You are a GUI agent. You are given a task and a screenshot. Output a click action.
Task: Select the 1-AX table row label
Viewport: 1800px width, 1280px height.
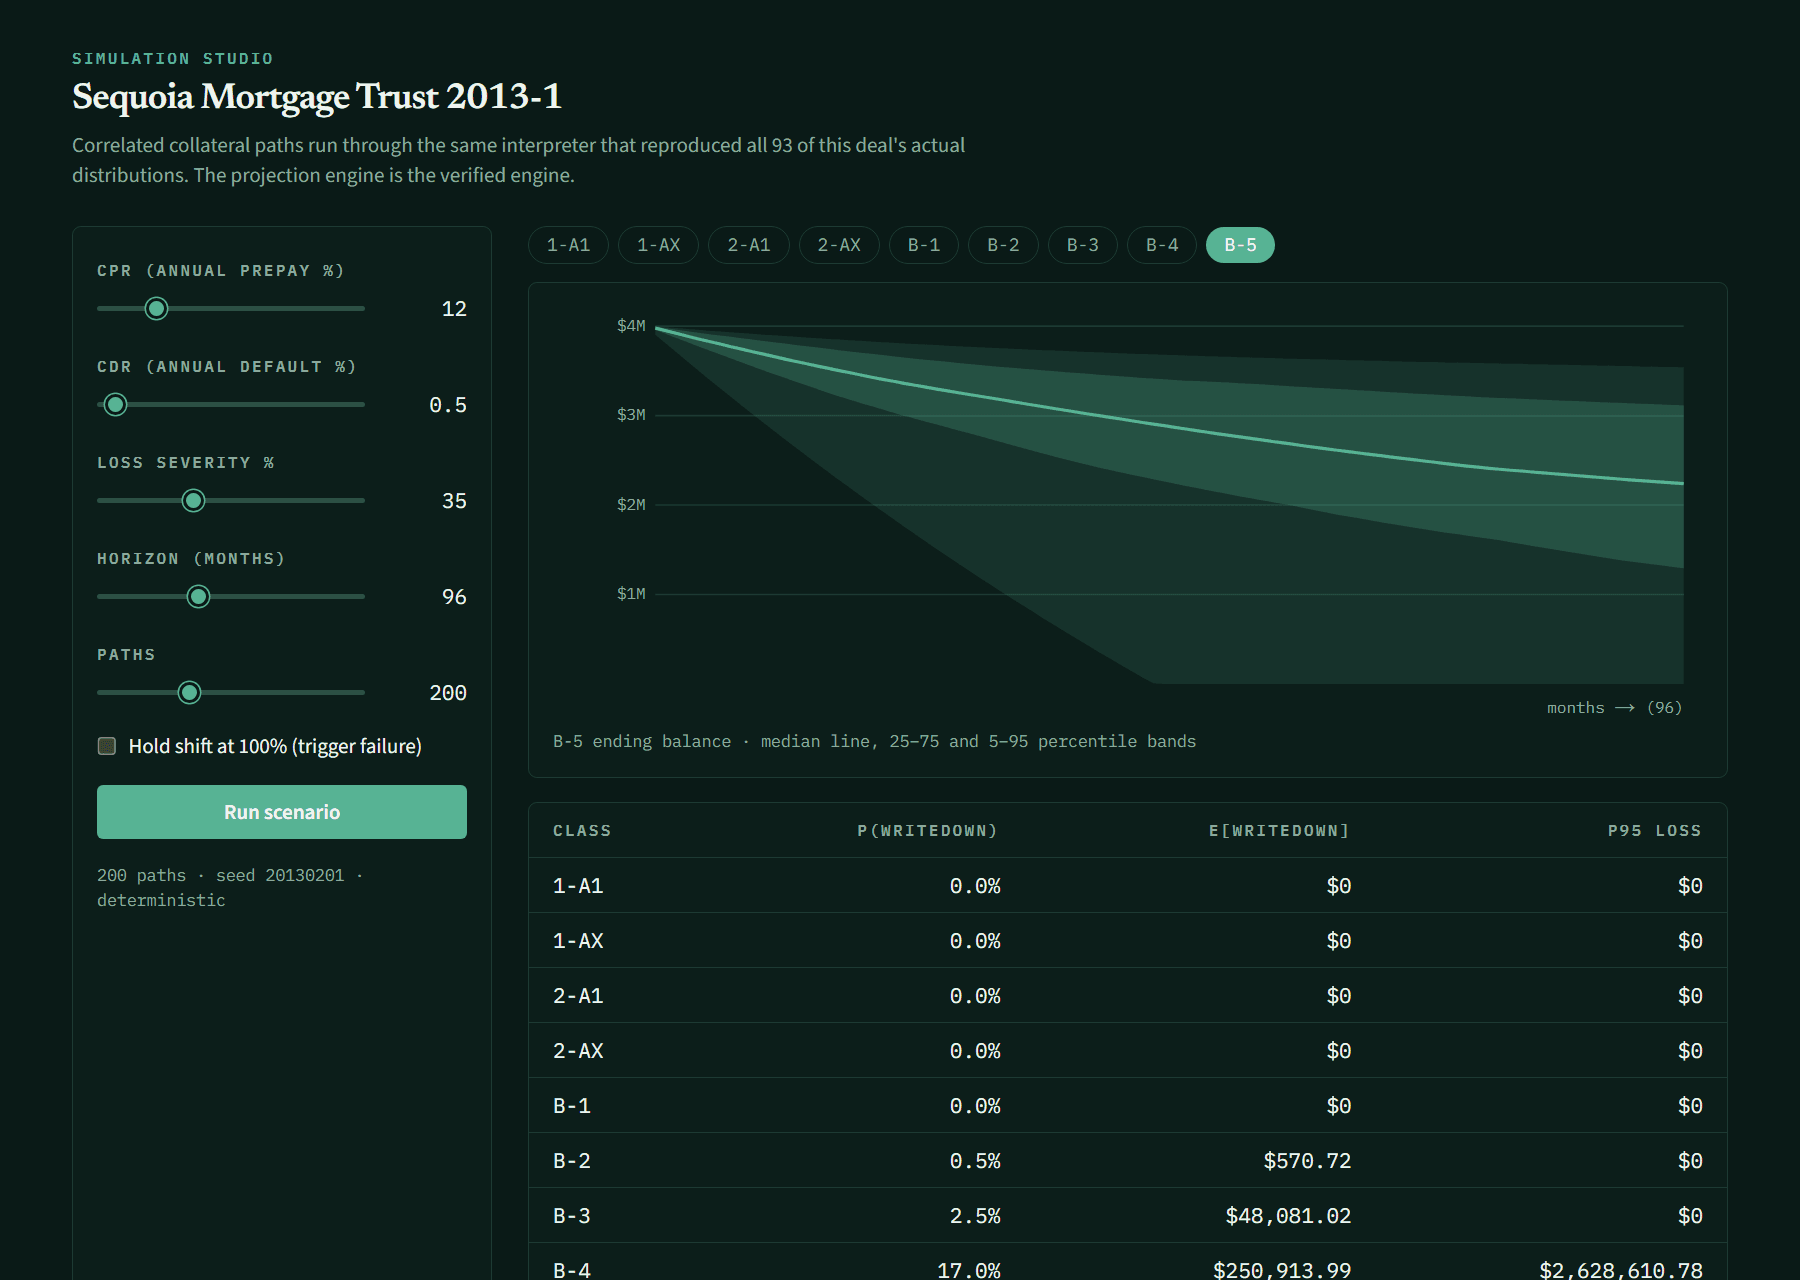pos(578,941)
